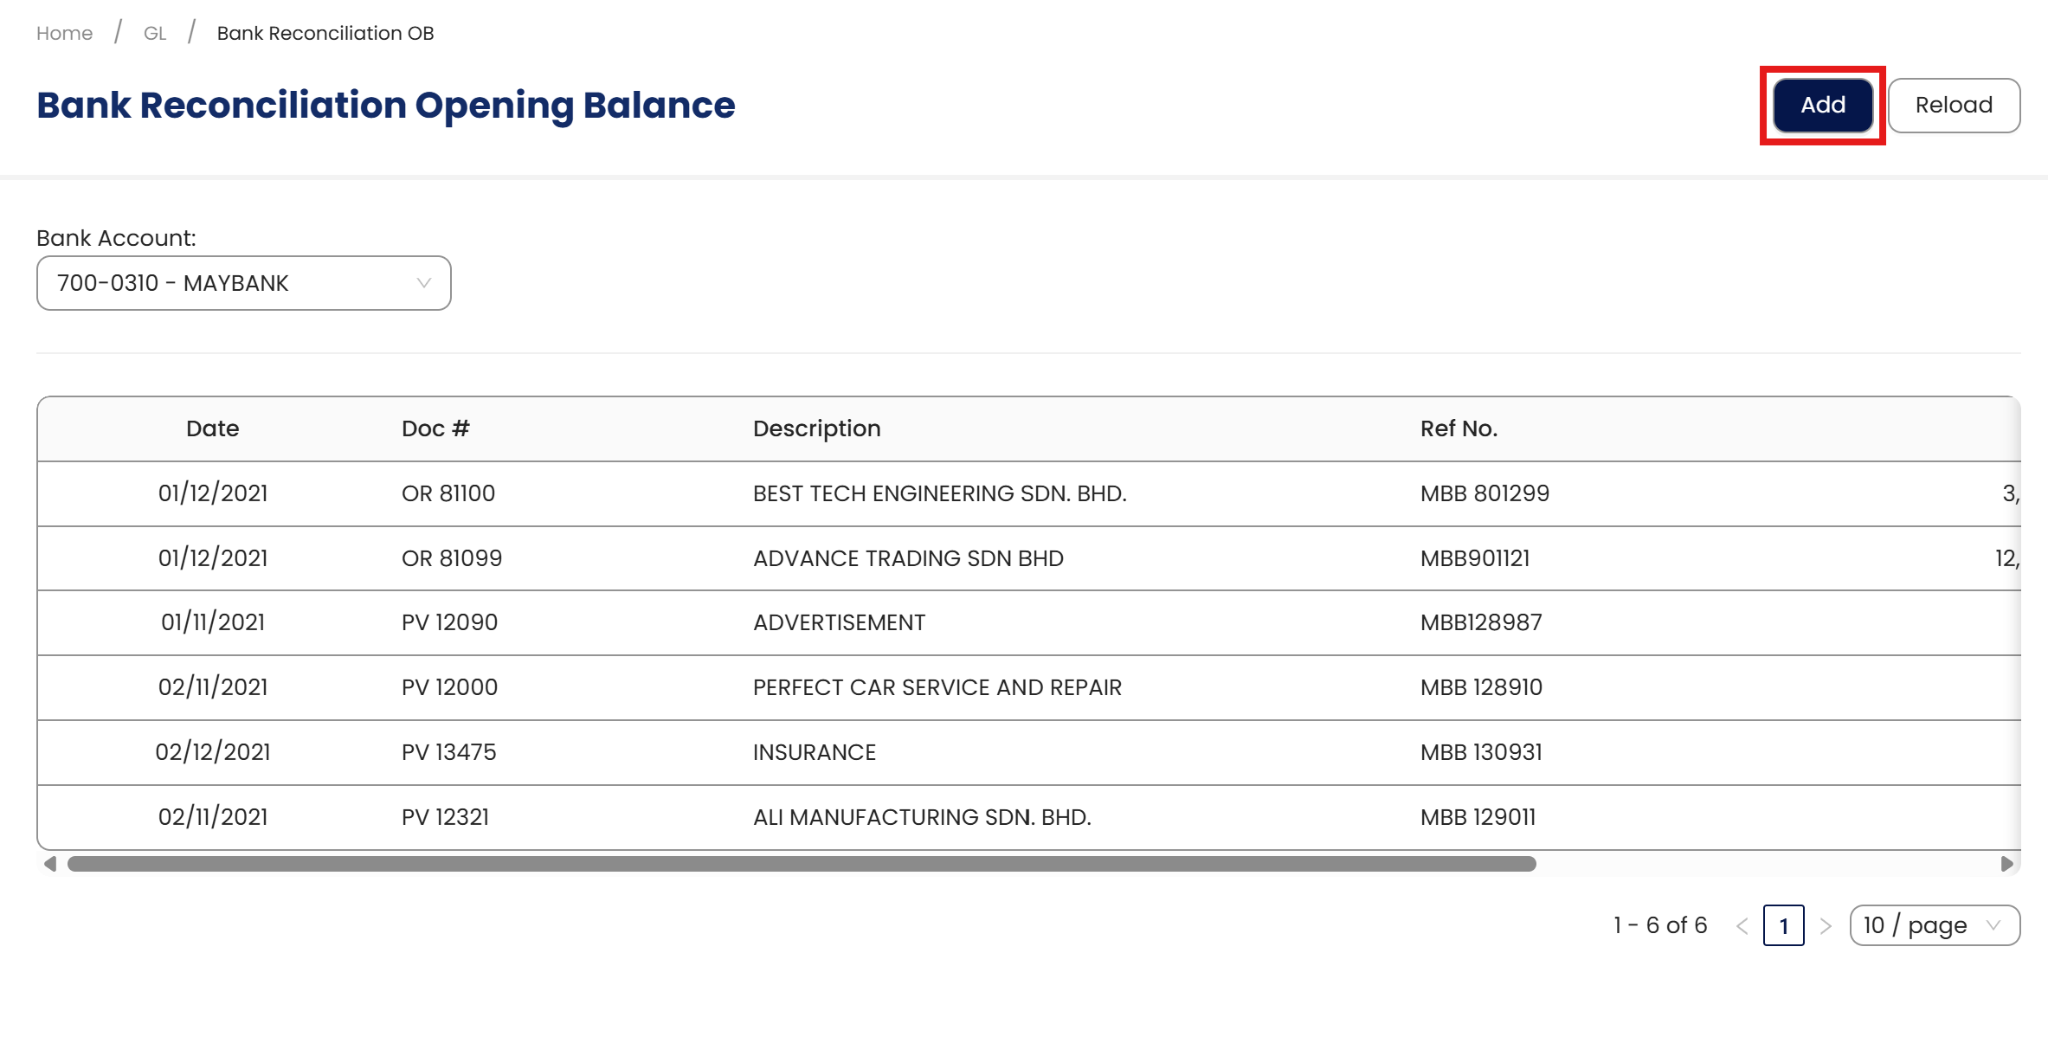Click the Add button

[x=1822, y=105]
